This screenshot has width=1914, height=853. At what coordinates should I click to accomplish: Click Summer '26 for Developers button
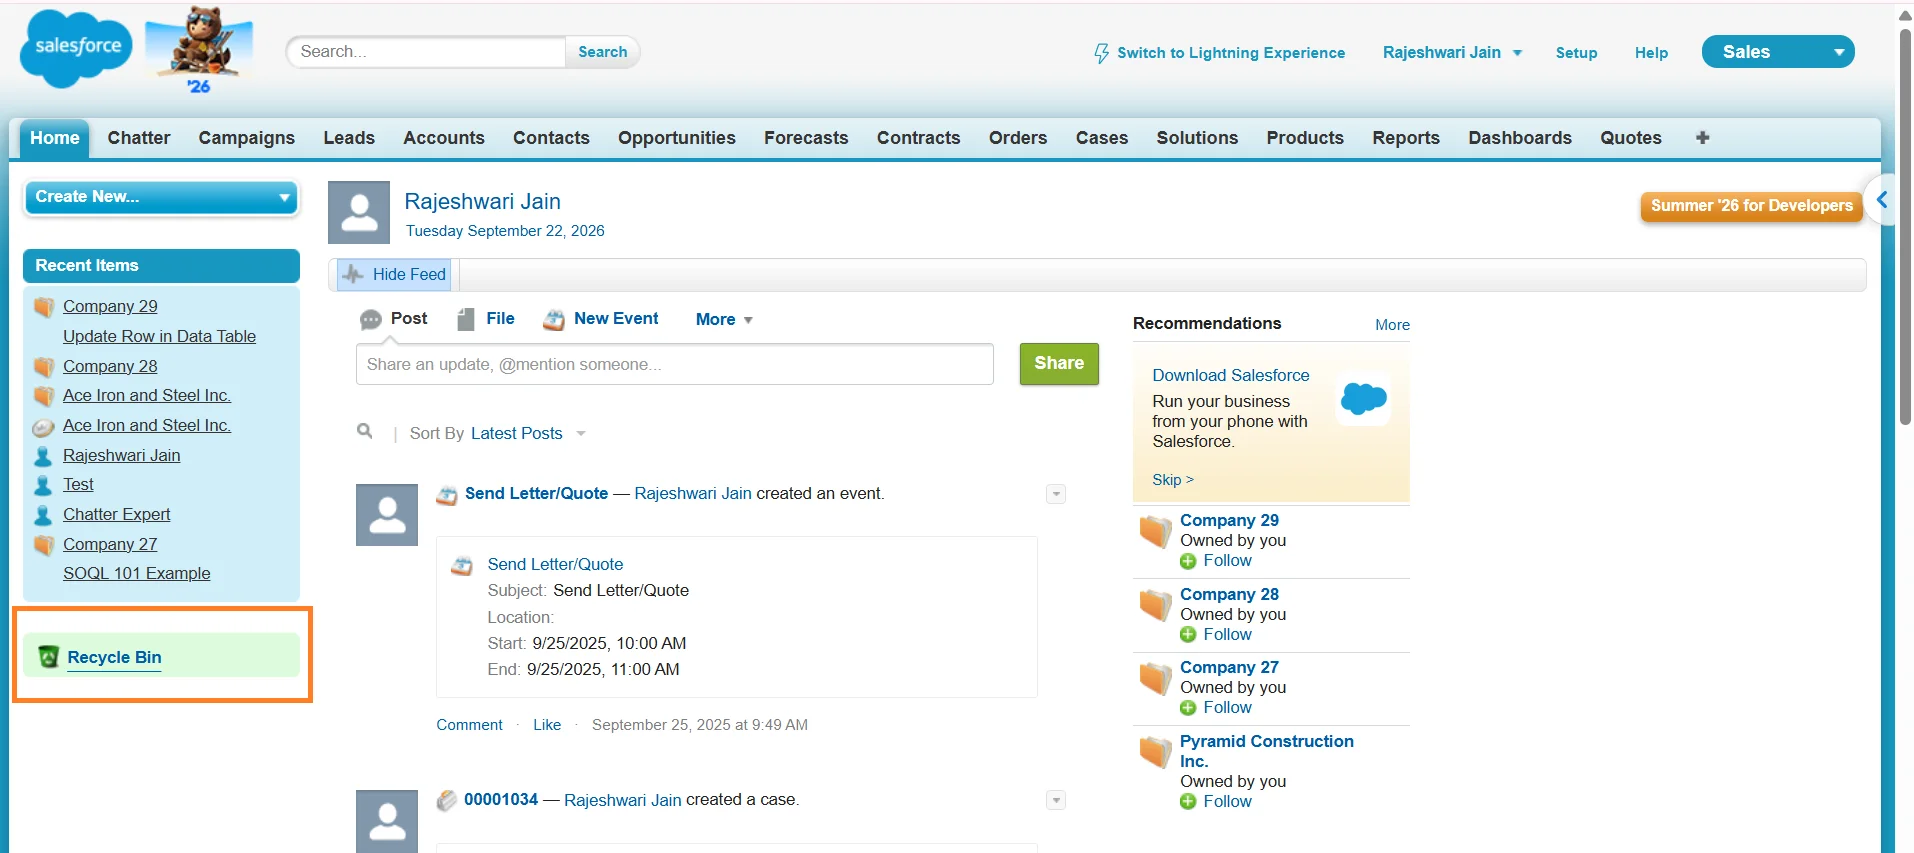pos(1751,206)
